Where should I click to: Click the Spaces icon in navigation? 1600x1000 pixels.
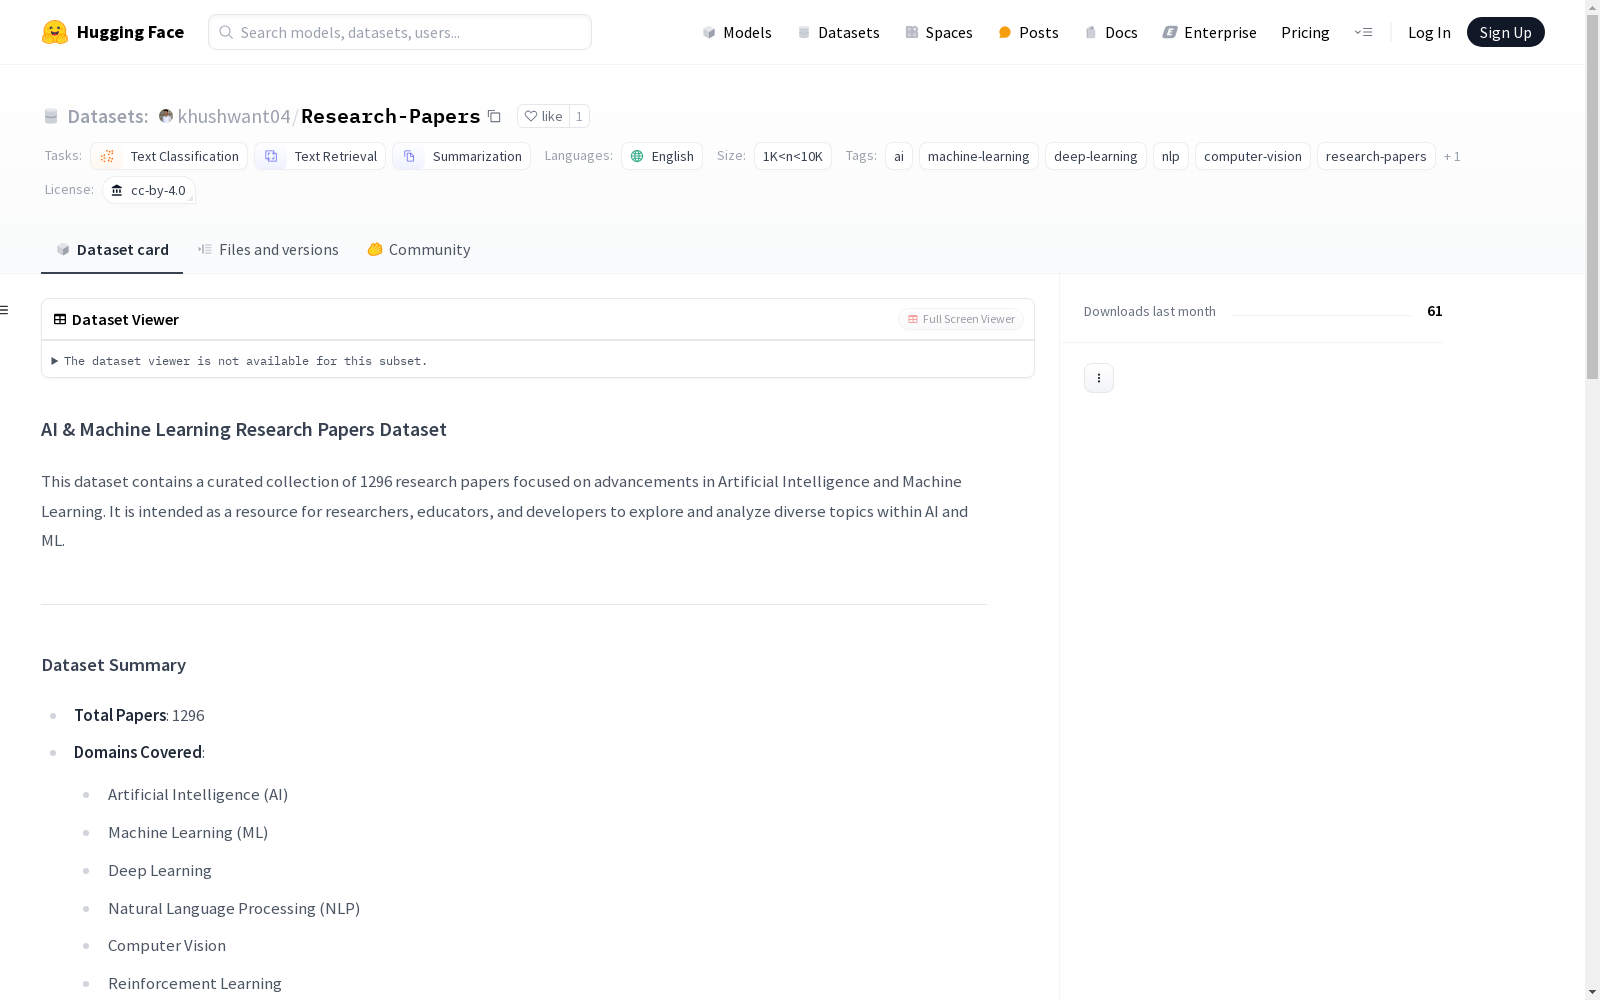coord(912,32)
